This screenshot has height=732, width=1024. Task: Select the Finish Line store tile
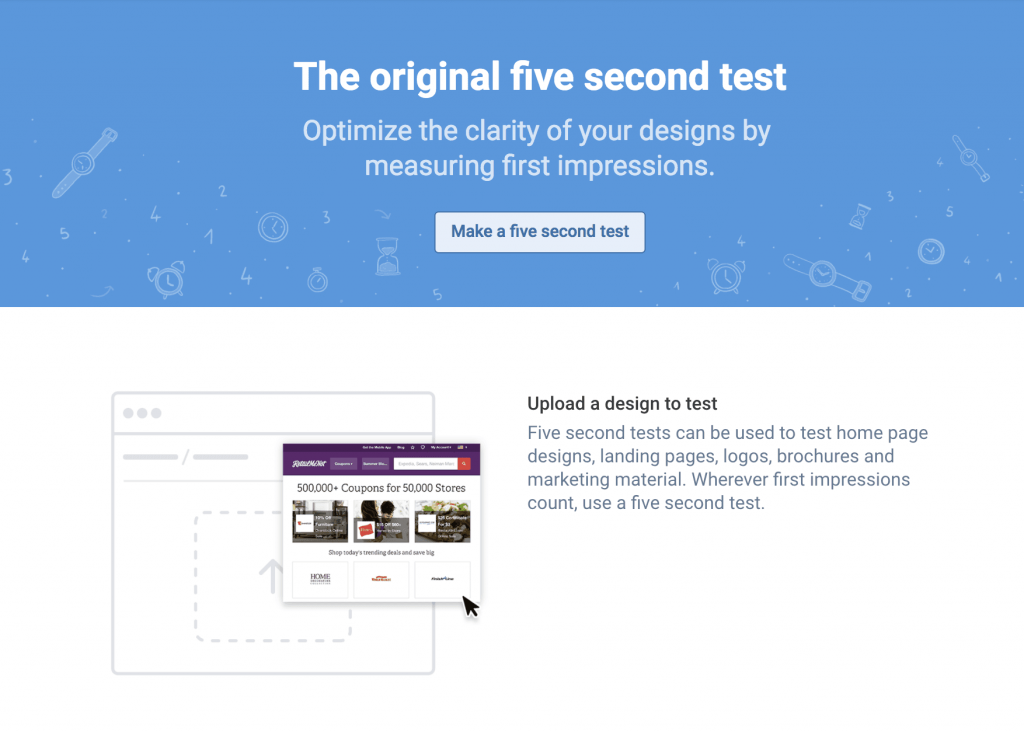[442, 579]
